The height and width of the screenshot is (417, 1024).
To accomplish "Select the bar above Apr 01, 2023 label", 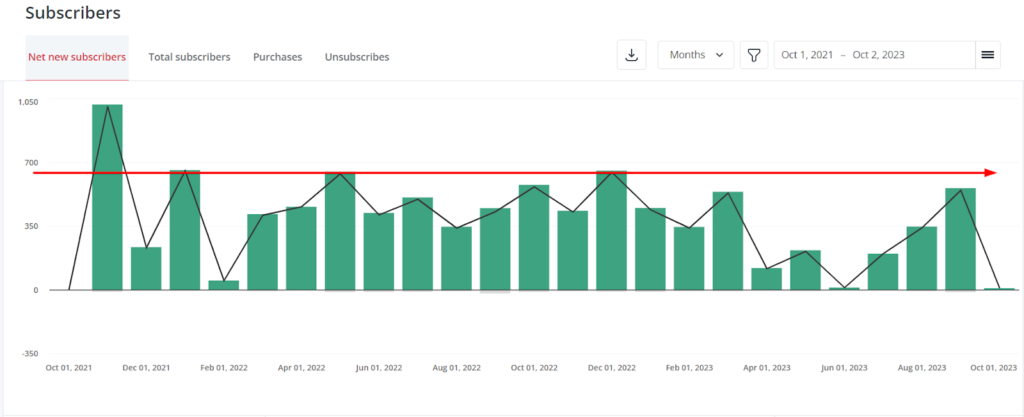I will pos(766,279).
